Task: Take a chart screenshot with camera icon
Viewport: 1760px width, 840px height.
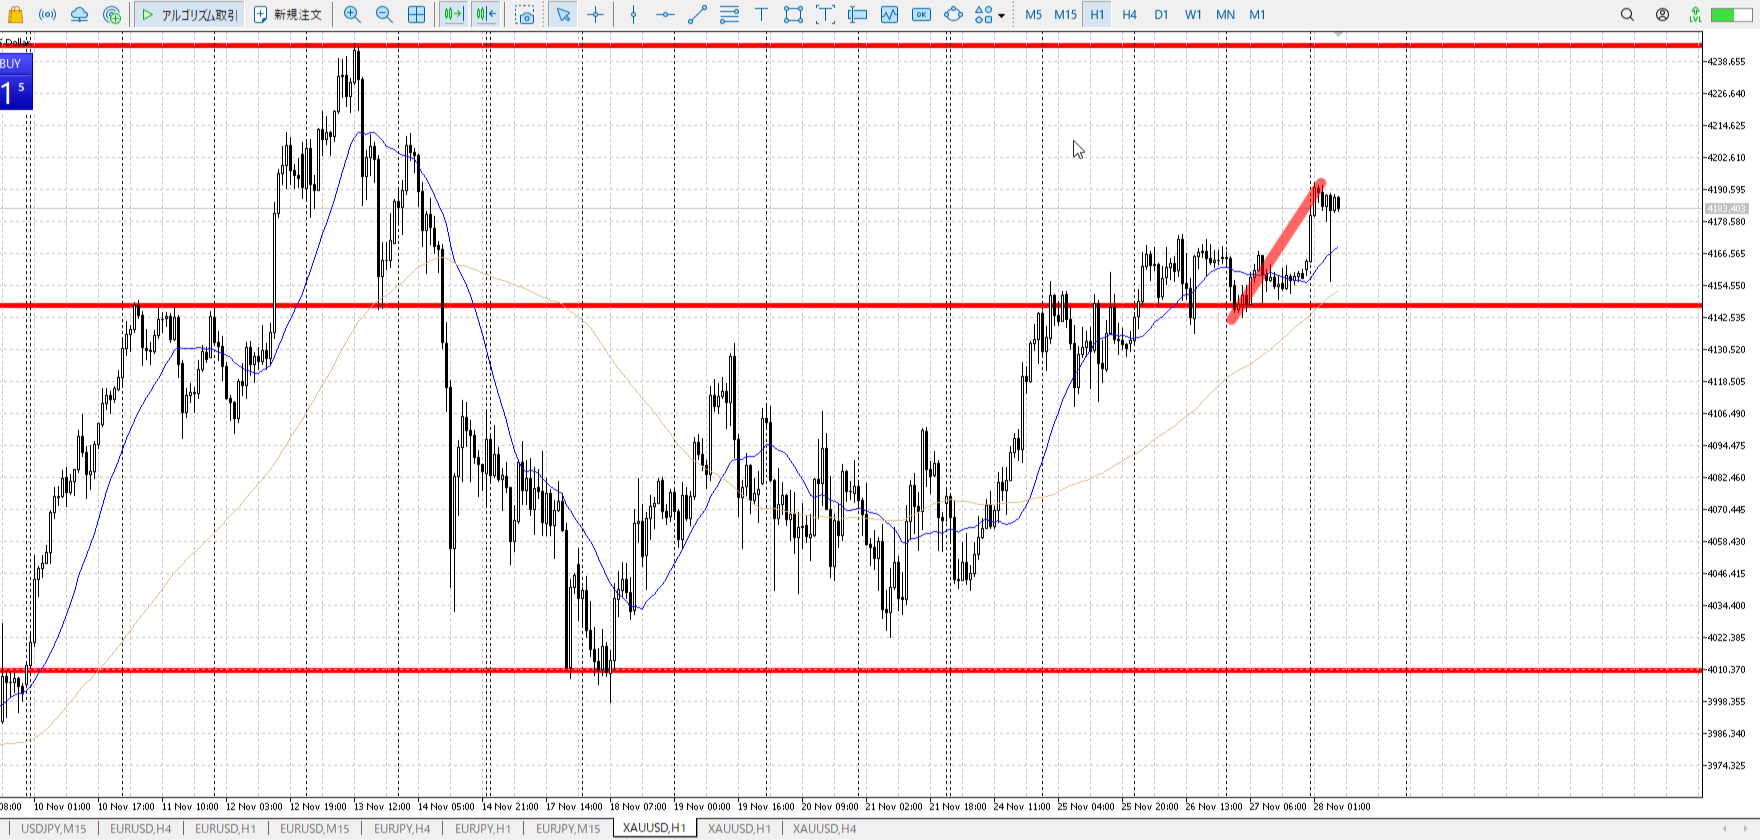Action: [x=525, y=15]
